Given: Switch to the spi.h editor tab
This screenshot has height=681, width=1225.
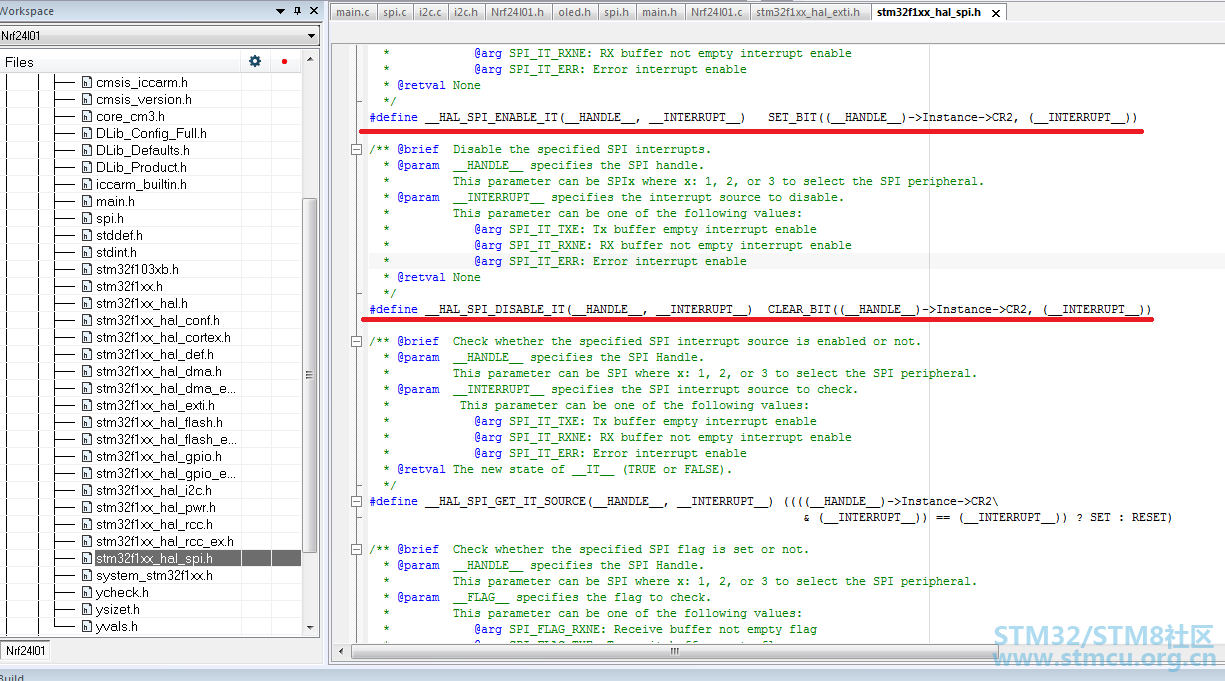Looking at the screenshot, I should click(x=617, y=12).
